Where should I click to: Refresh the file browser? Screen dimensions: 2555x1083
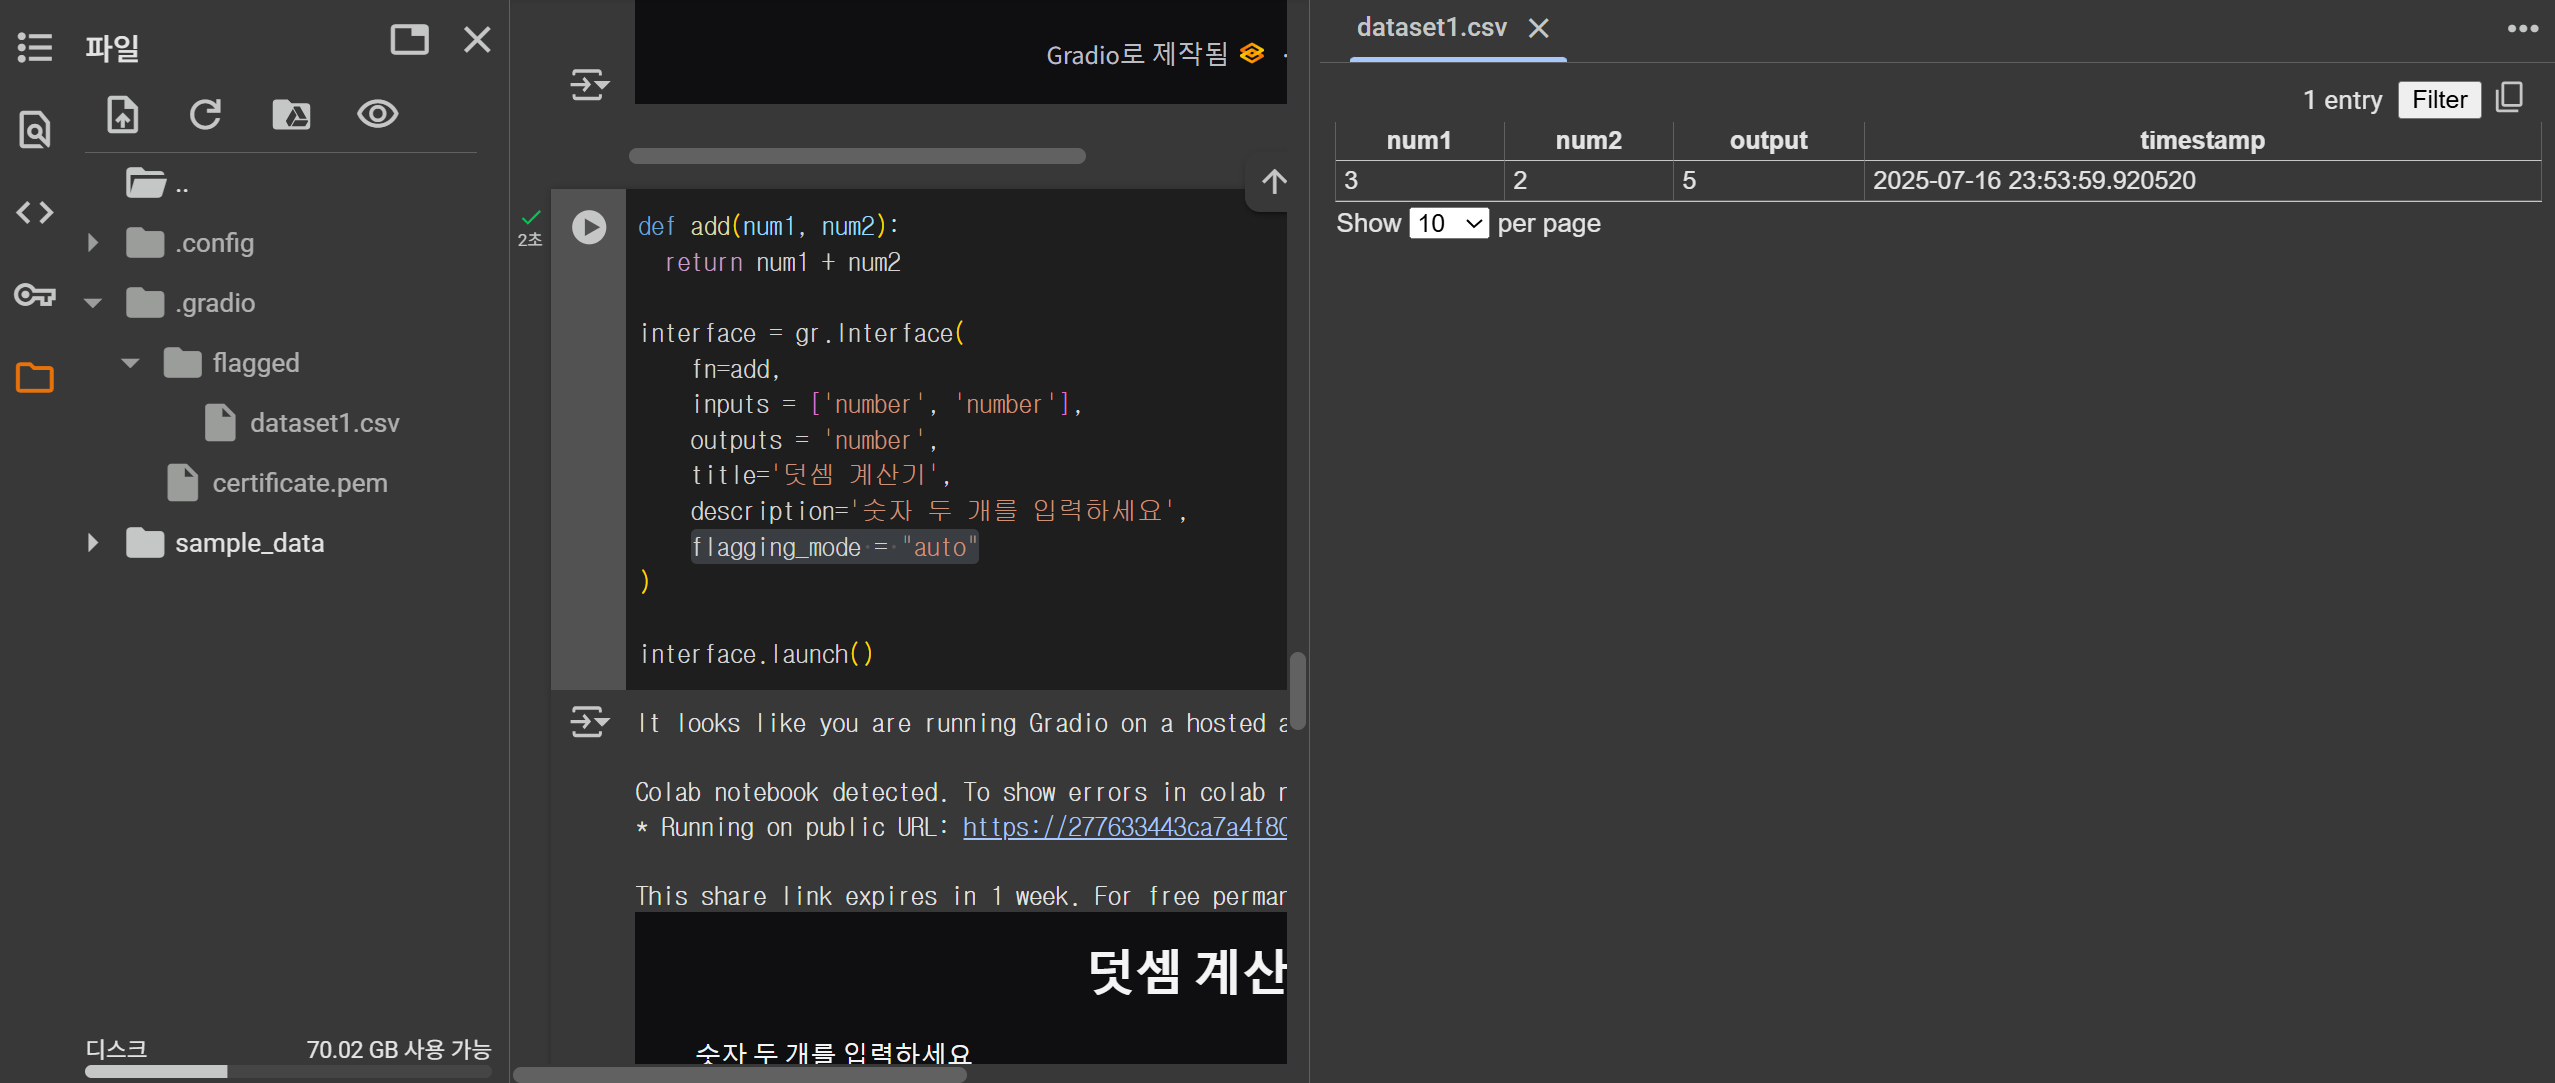point(206,115)
